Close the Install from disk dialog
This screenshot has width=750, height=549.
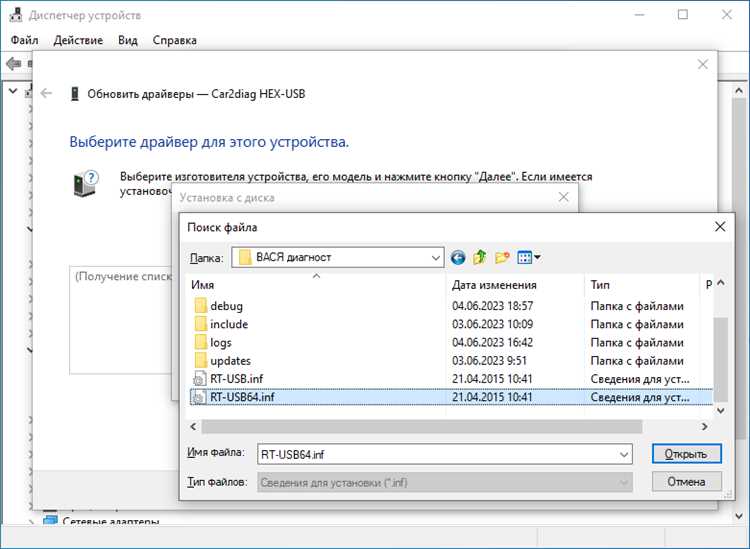(563, 197)
